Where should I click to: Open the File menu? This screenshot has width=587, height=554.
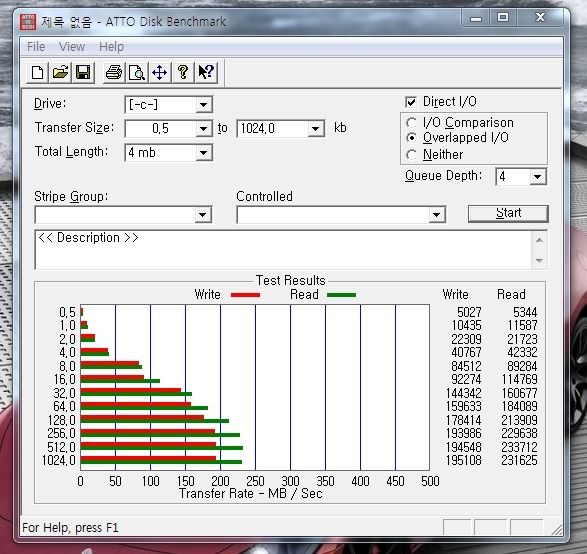36,47
